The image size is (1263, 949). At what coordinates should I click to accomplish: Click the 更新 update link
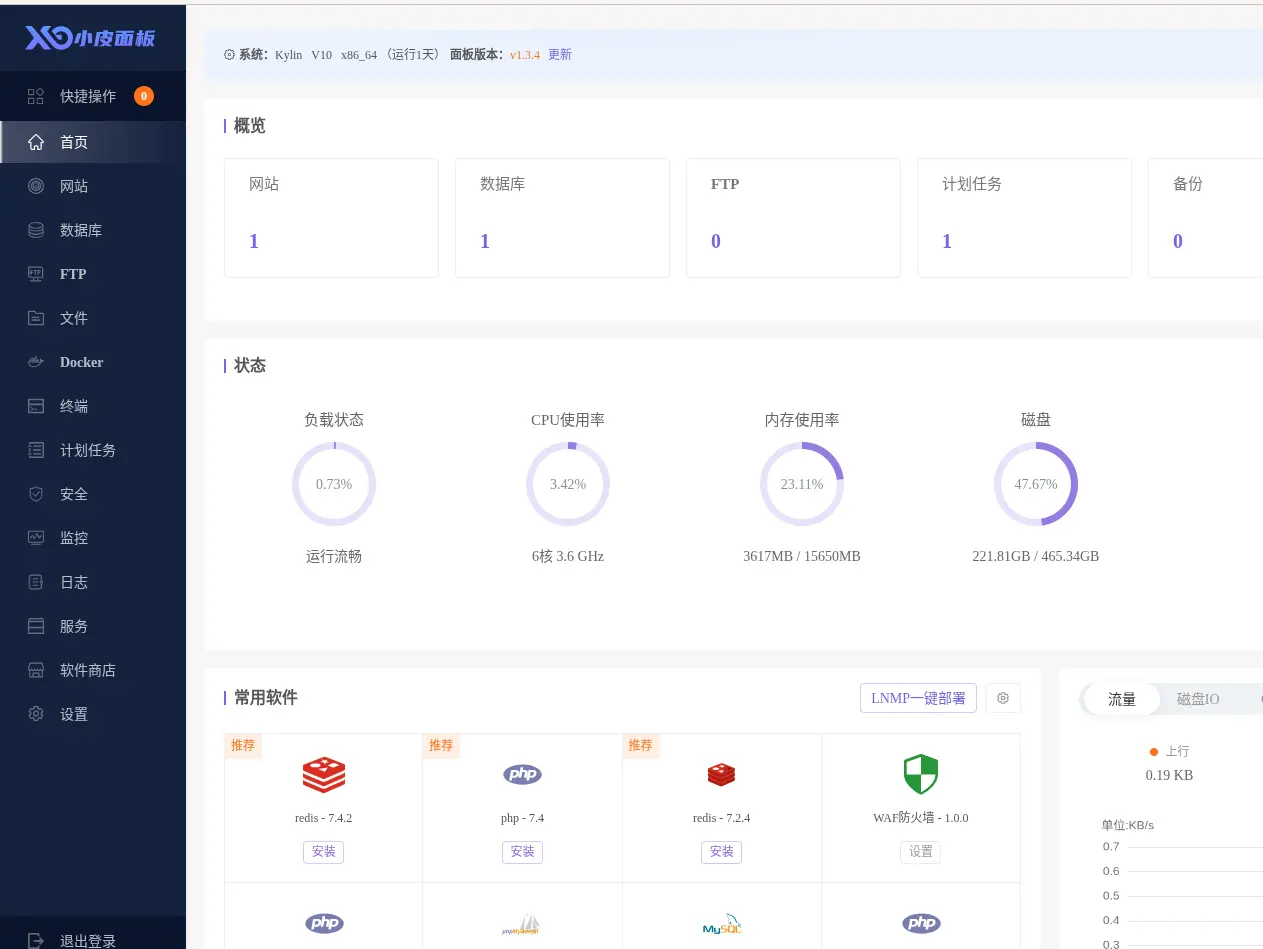point(560,55)
